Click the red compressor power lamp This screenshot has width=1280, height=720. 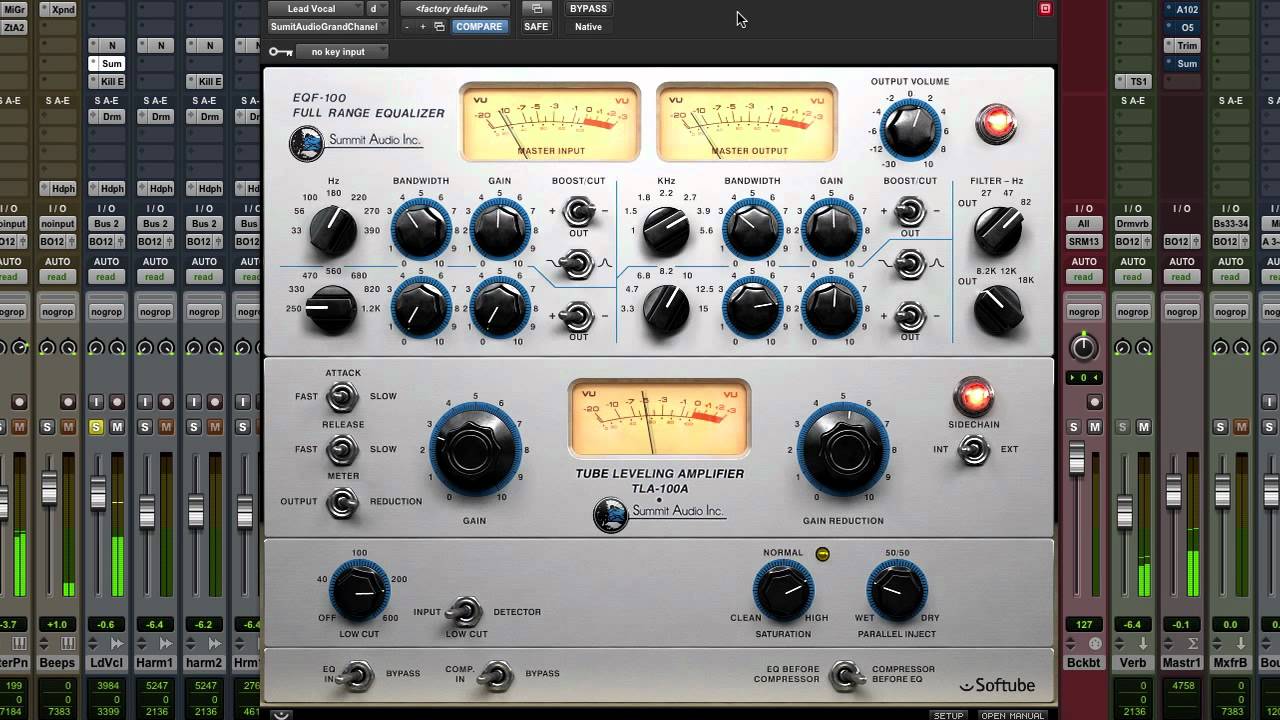tap(973, 396)
